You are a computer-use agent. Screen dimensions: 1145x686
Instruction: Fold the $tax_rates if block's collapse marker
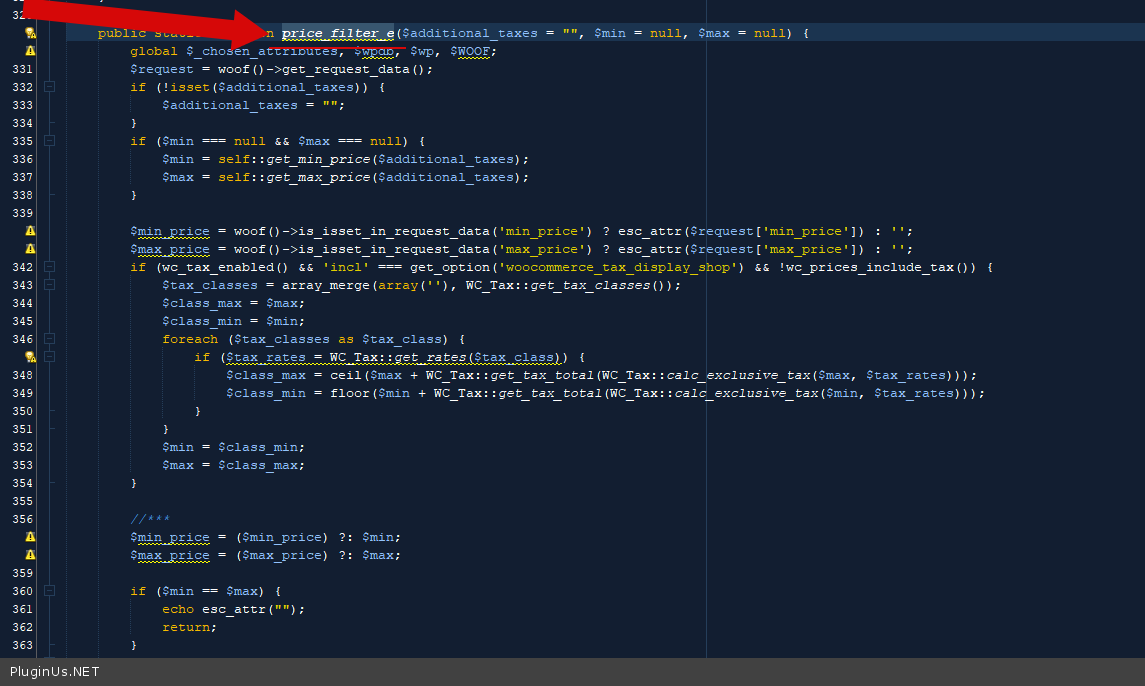(49, 357)
